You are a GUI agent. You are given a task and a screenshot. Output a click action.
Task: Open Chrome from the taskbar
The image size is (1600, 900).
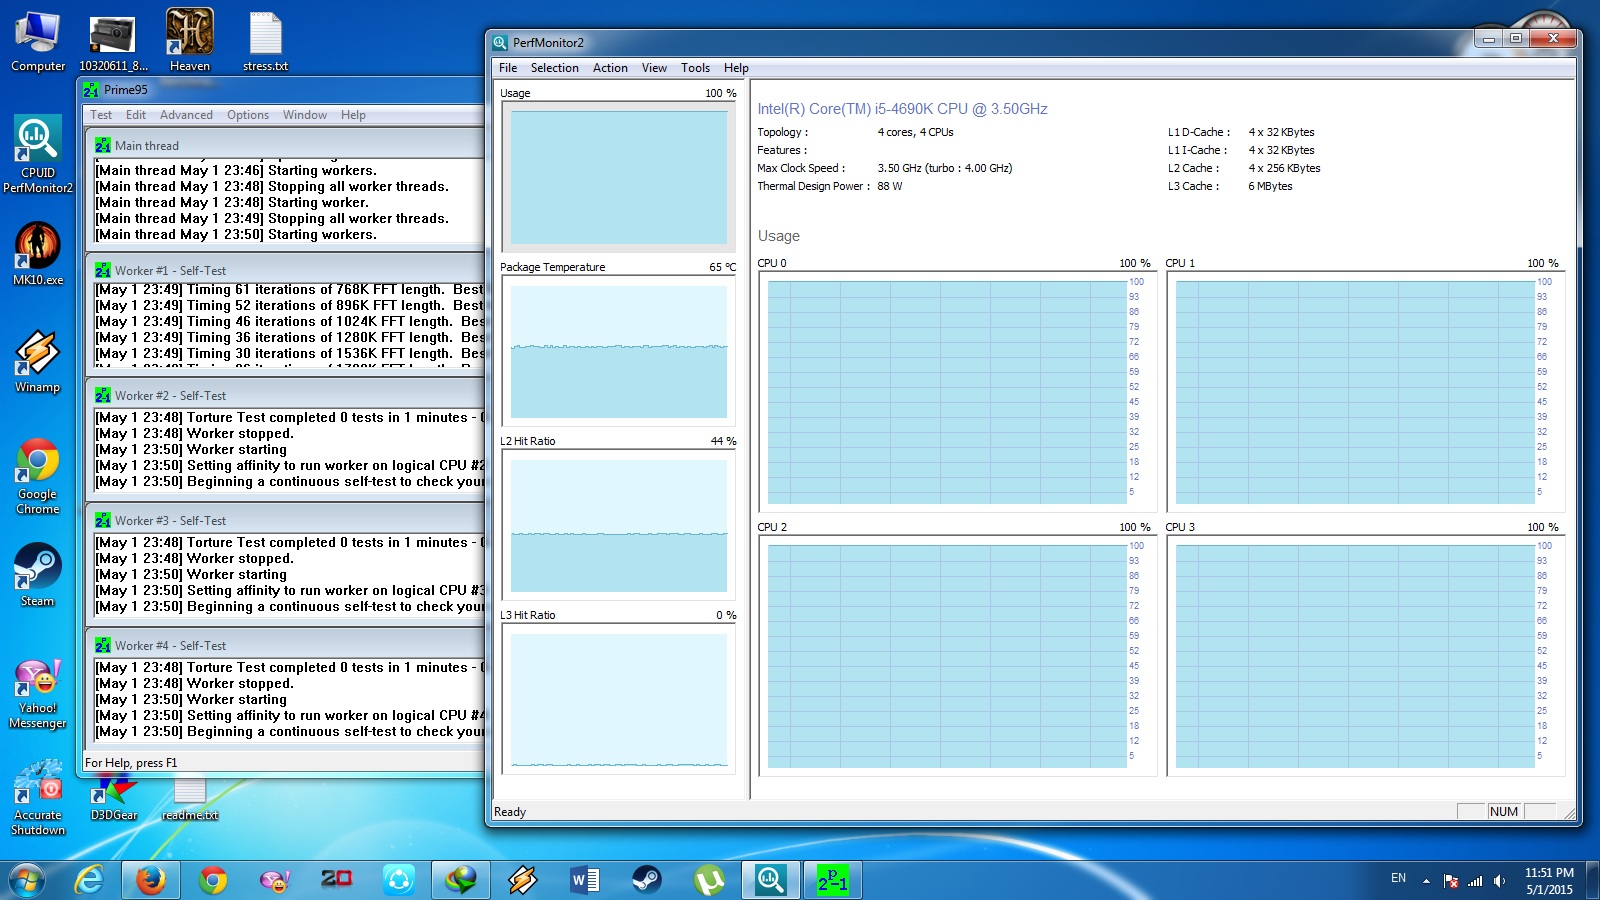coord(213,880)
